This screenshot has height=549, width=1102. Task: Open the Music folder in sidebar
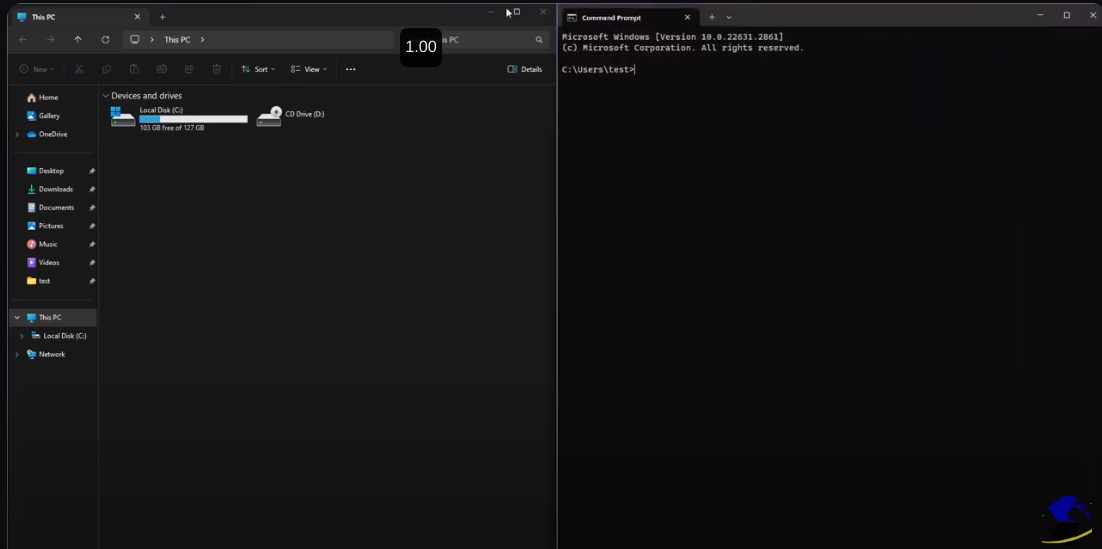click(x=48, y=244)
